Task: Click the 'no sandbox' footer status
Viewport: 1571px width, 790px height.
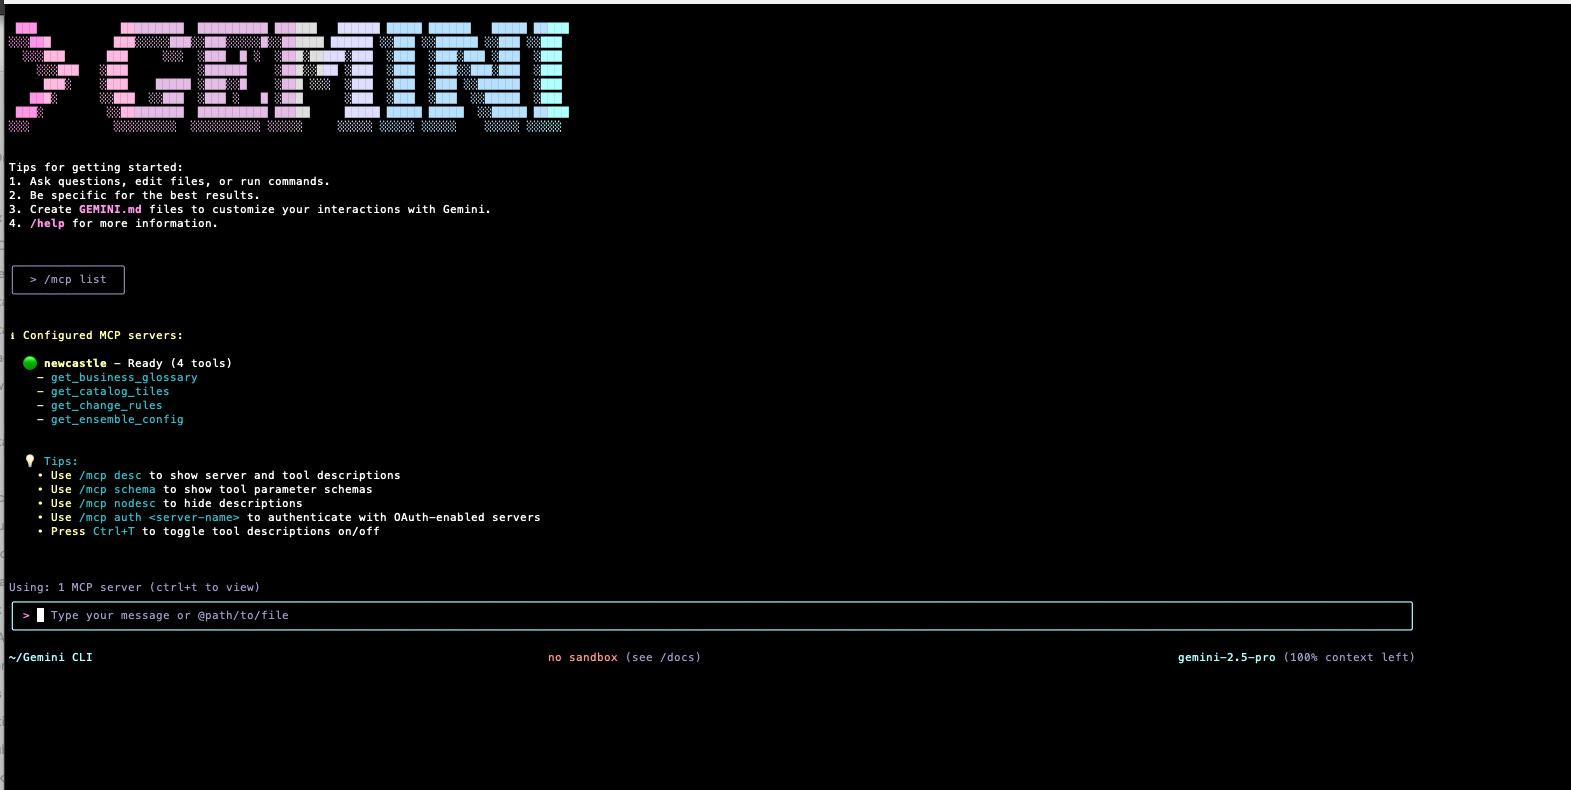Action: pyautogui.click(x=583, y=658)
